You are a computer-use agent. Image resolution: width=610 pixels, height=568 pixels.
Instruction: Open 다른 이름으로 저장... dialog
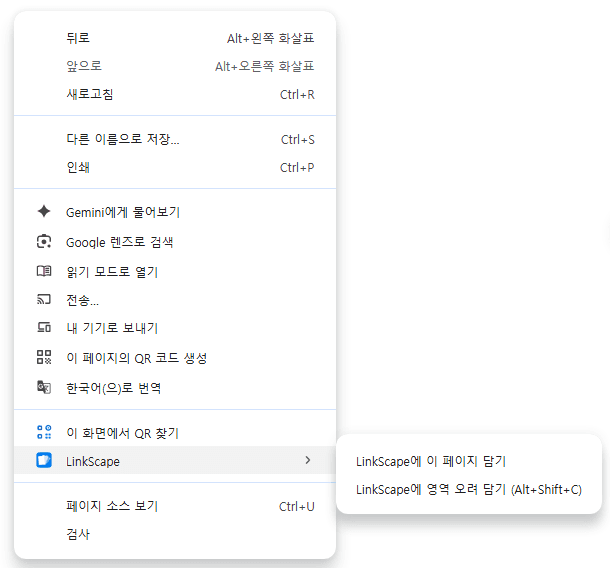(x=175, y=139)
